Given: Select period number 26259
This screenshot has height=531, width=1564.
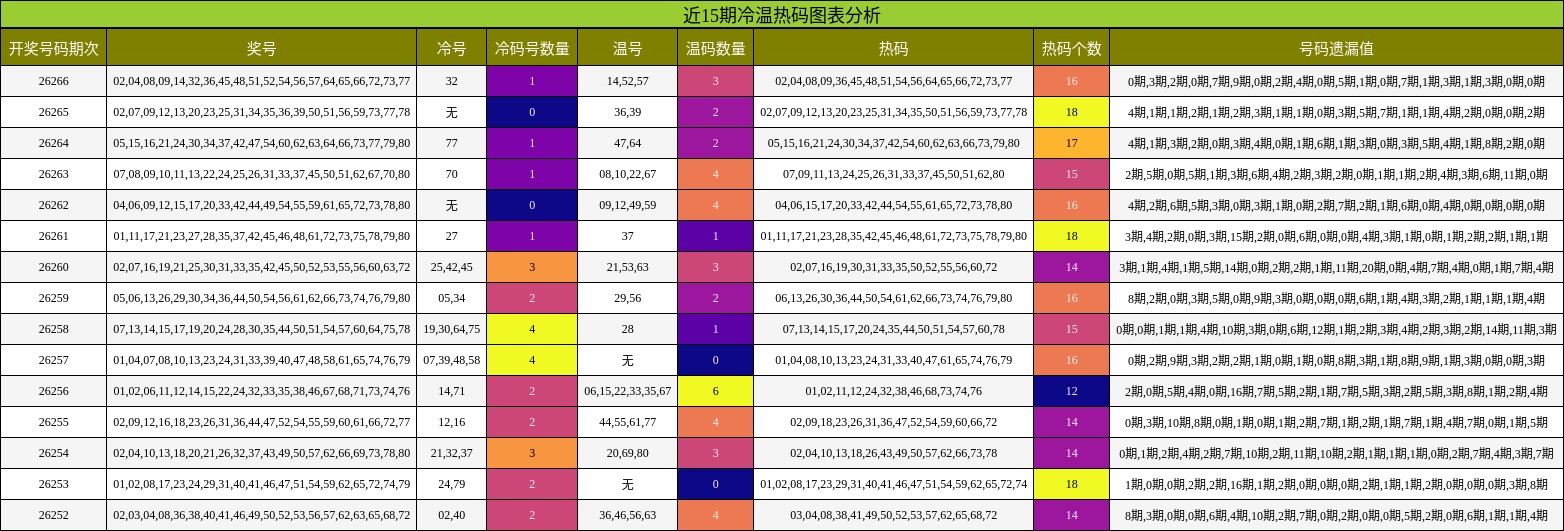Looking at the screenshot, I should click(54, 298).
